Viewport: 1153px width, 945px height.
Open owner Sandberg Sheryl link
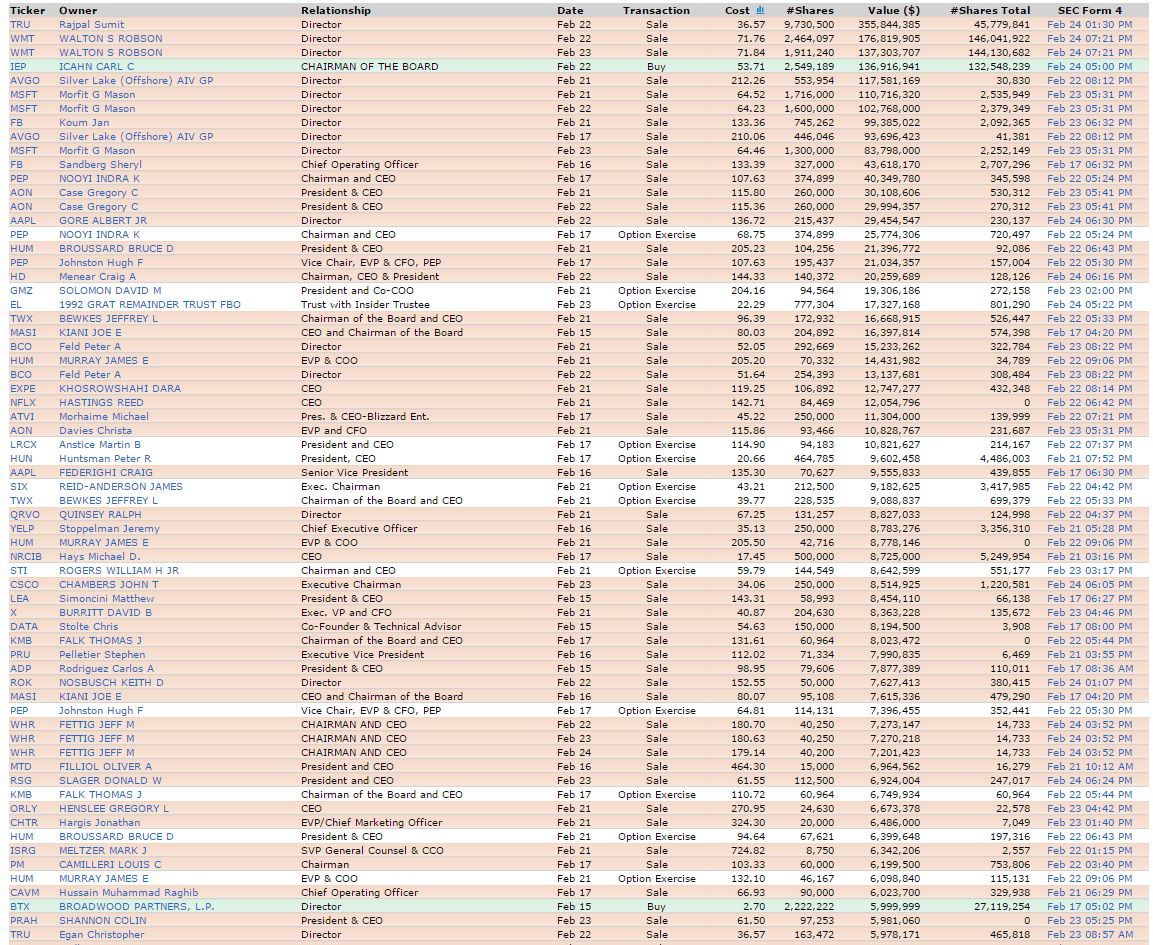coord(100,165)
